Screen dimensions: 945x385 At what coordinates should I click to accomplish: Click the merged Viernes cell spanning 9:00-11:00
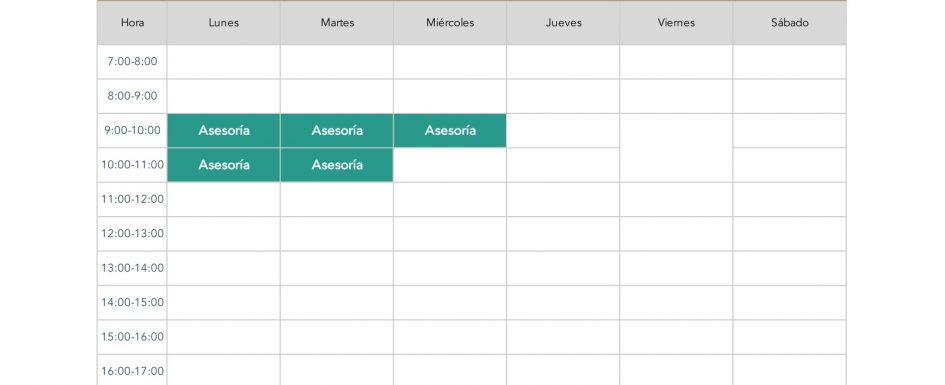(676, 148)
